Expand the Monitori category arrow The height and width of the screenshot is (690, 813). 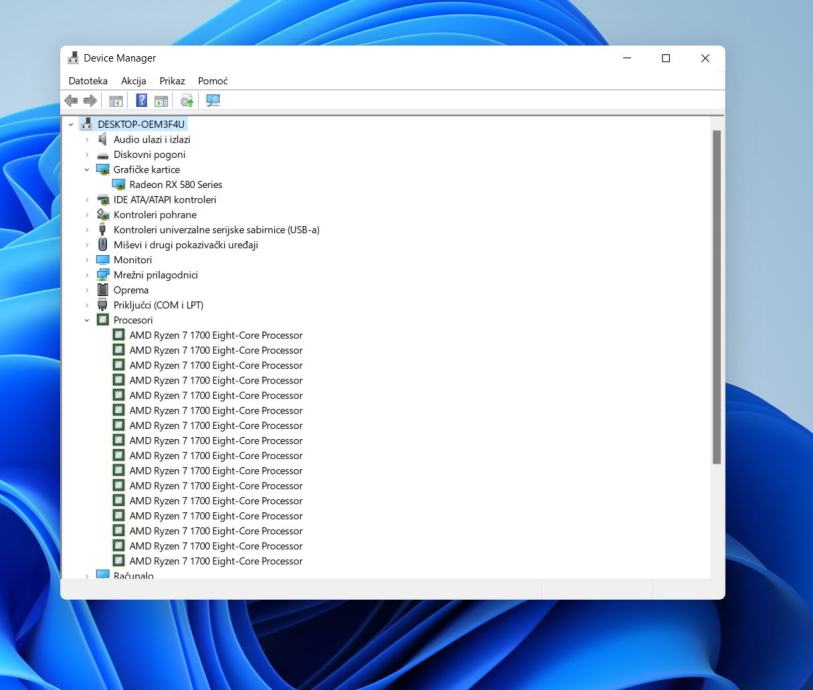(x=87, y=260)
